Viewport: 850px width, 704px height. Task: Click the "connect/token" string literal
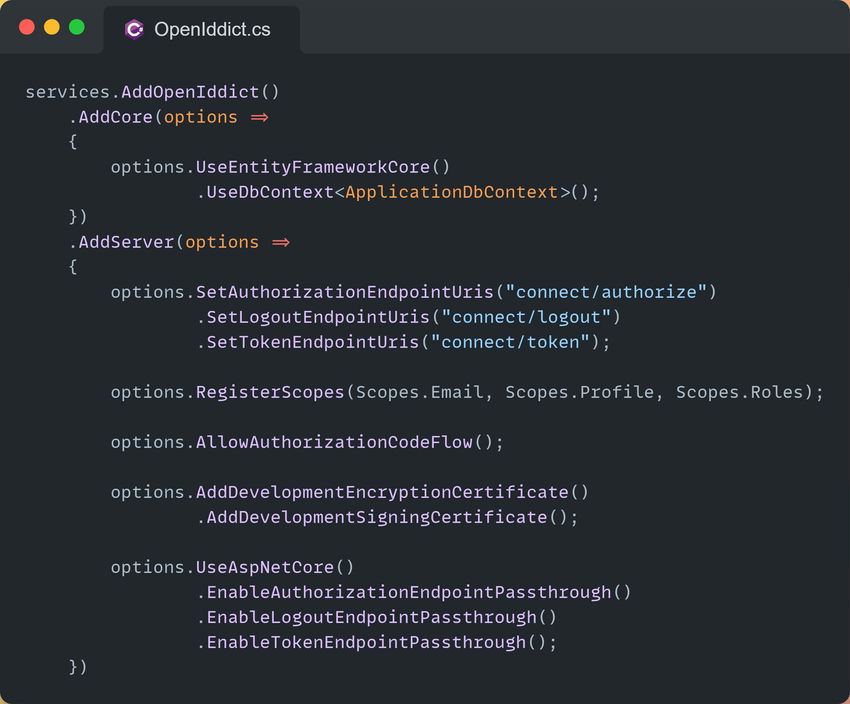(x=510, y=342)
